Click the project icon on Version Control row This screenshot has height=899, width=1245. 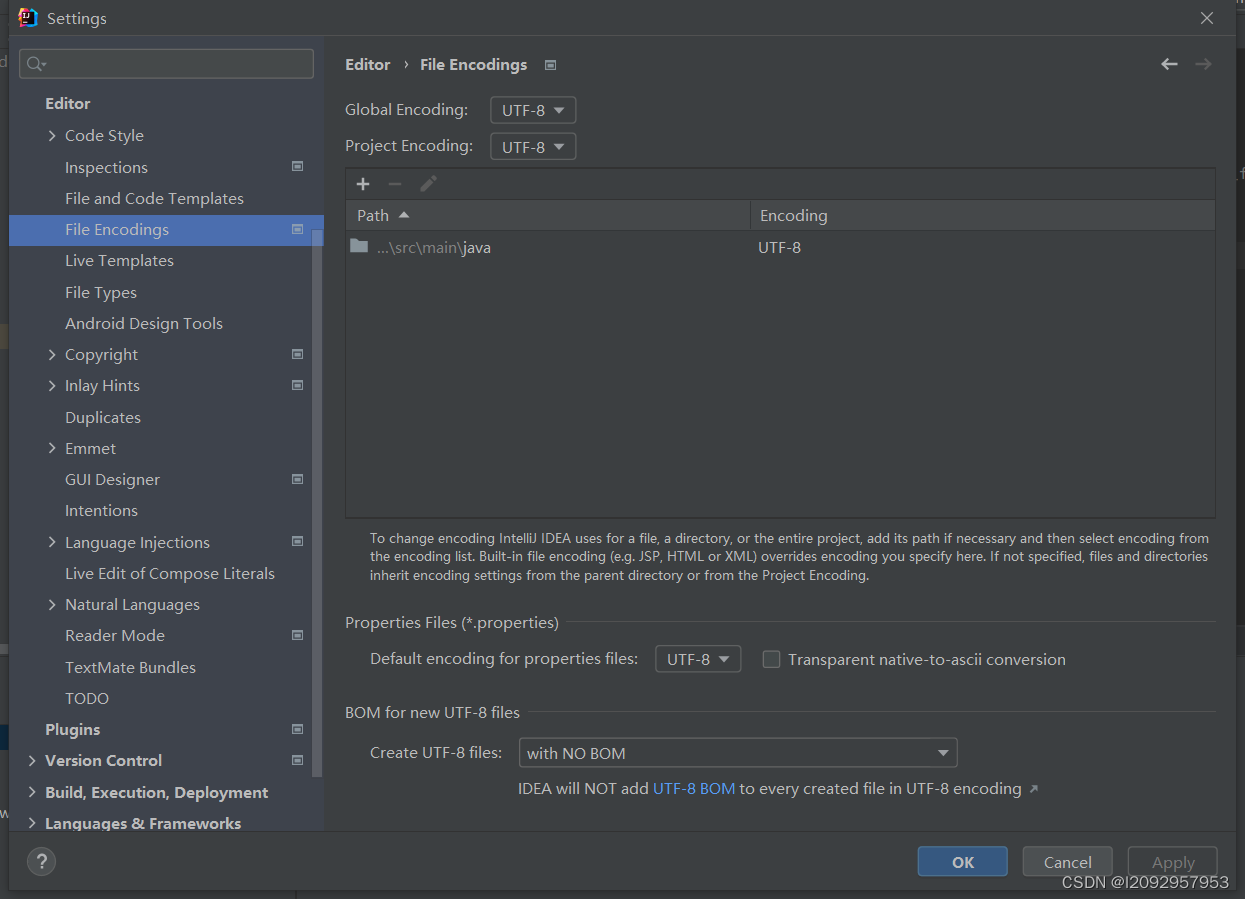297,760
